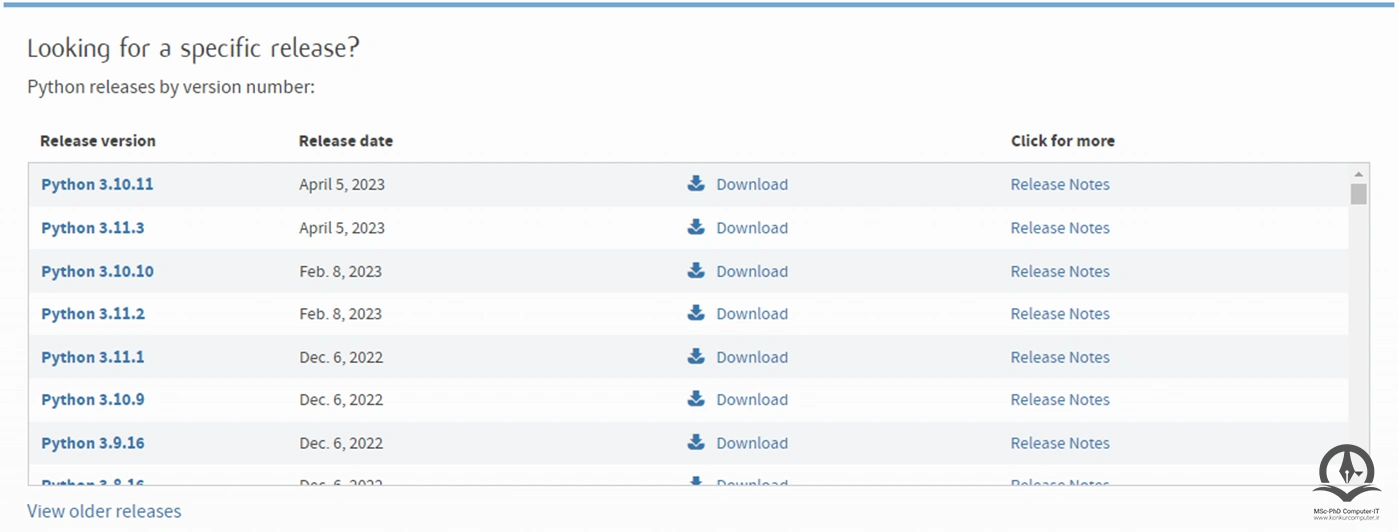Viewport: 1398px width, 532px height.
Task: Click Dec. 6, 2022 date for Python 3.11.1
Action: 341,357
